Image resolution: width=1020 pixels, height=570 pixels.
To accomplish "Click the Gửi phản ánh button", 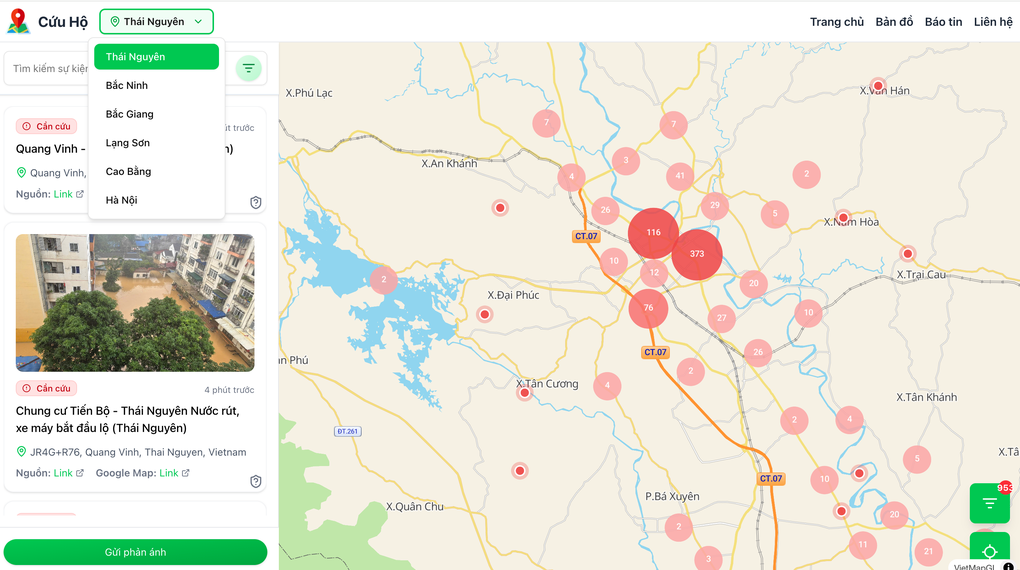I will [x=135, y=552].
